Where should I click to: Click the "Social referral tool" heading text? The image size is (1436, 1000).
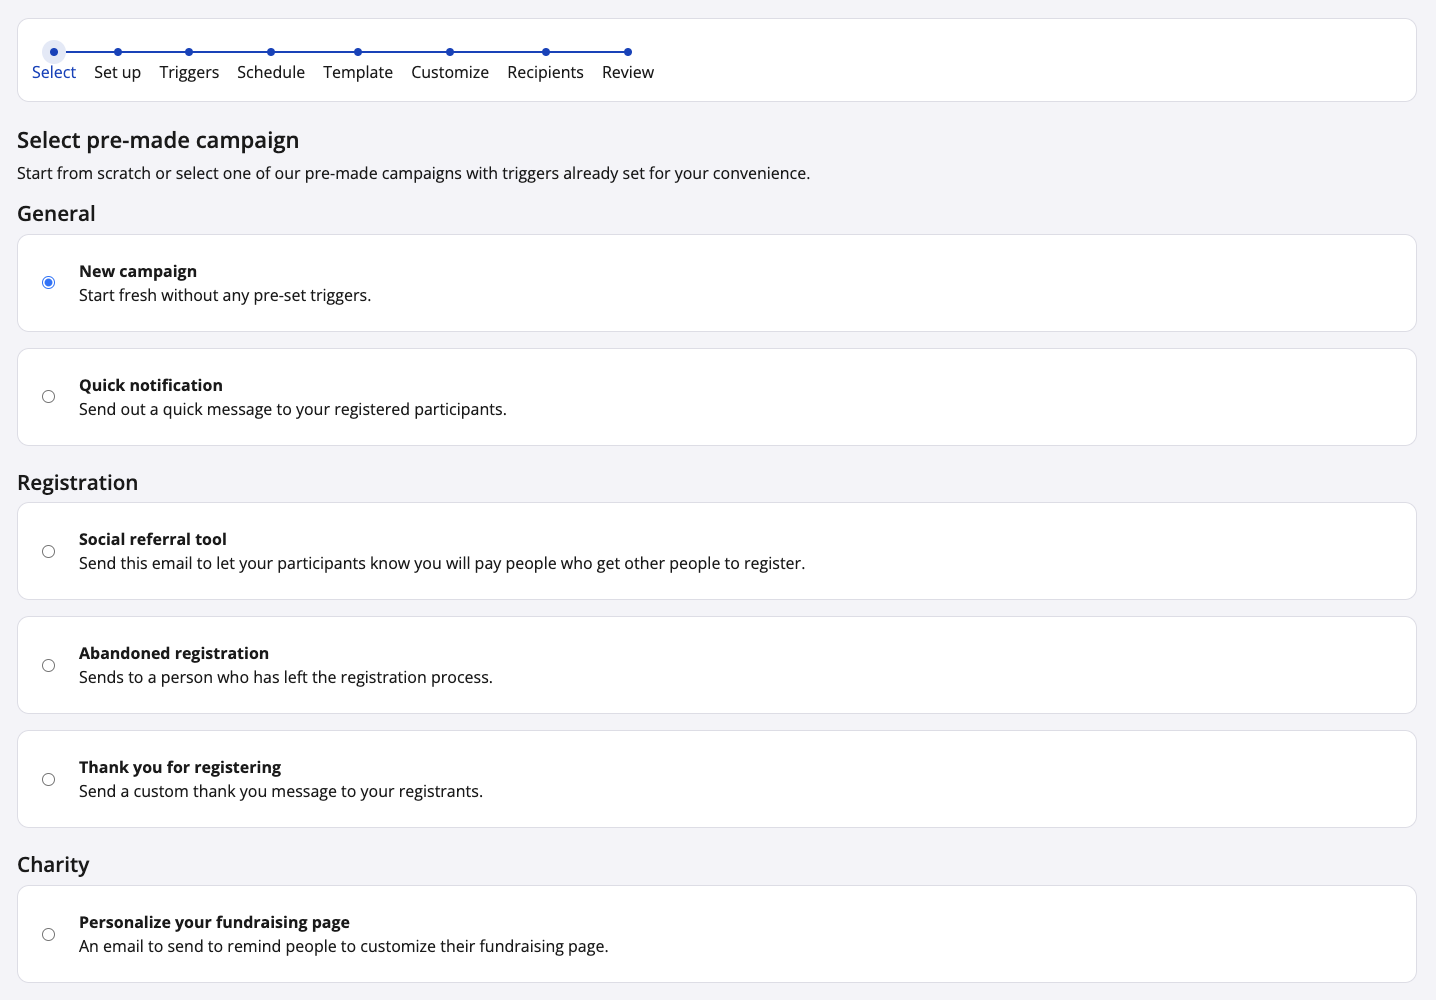[x=153, y=539]
